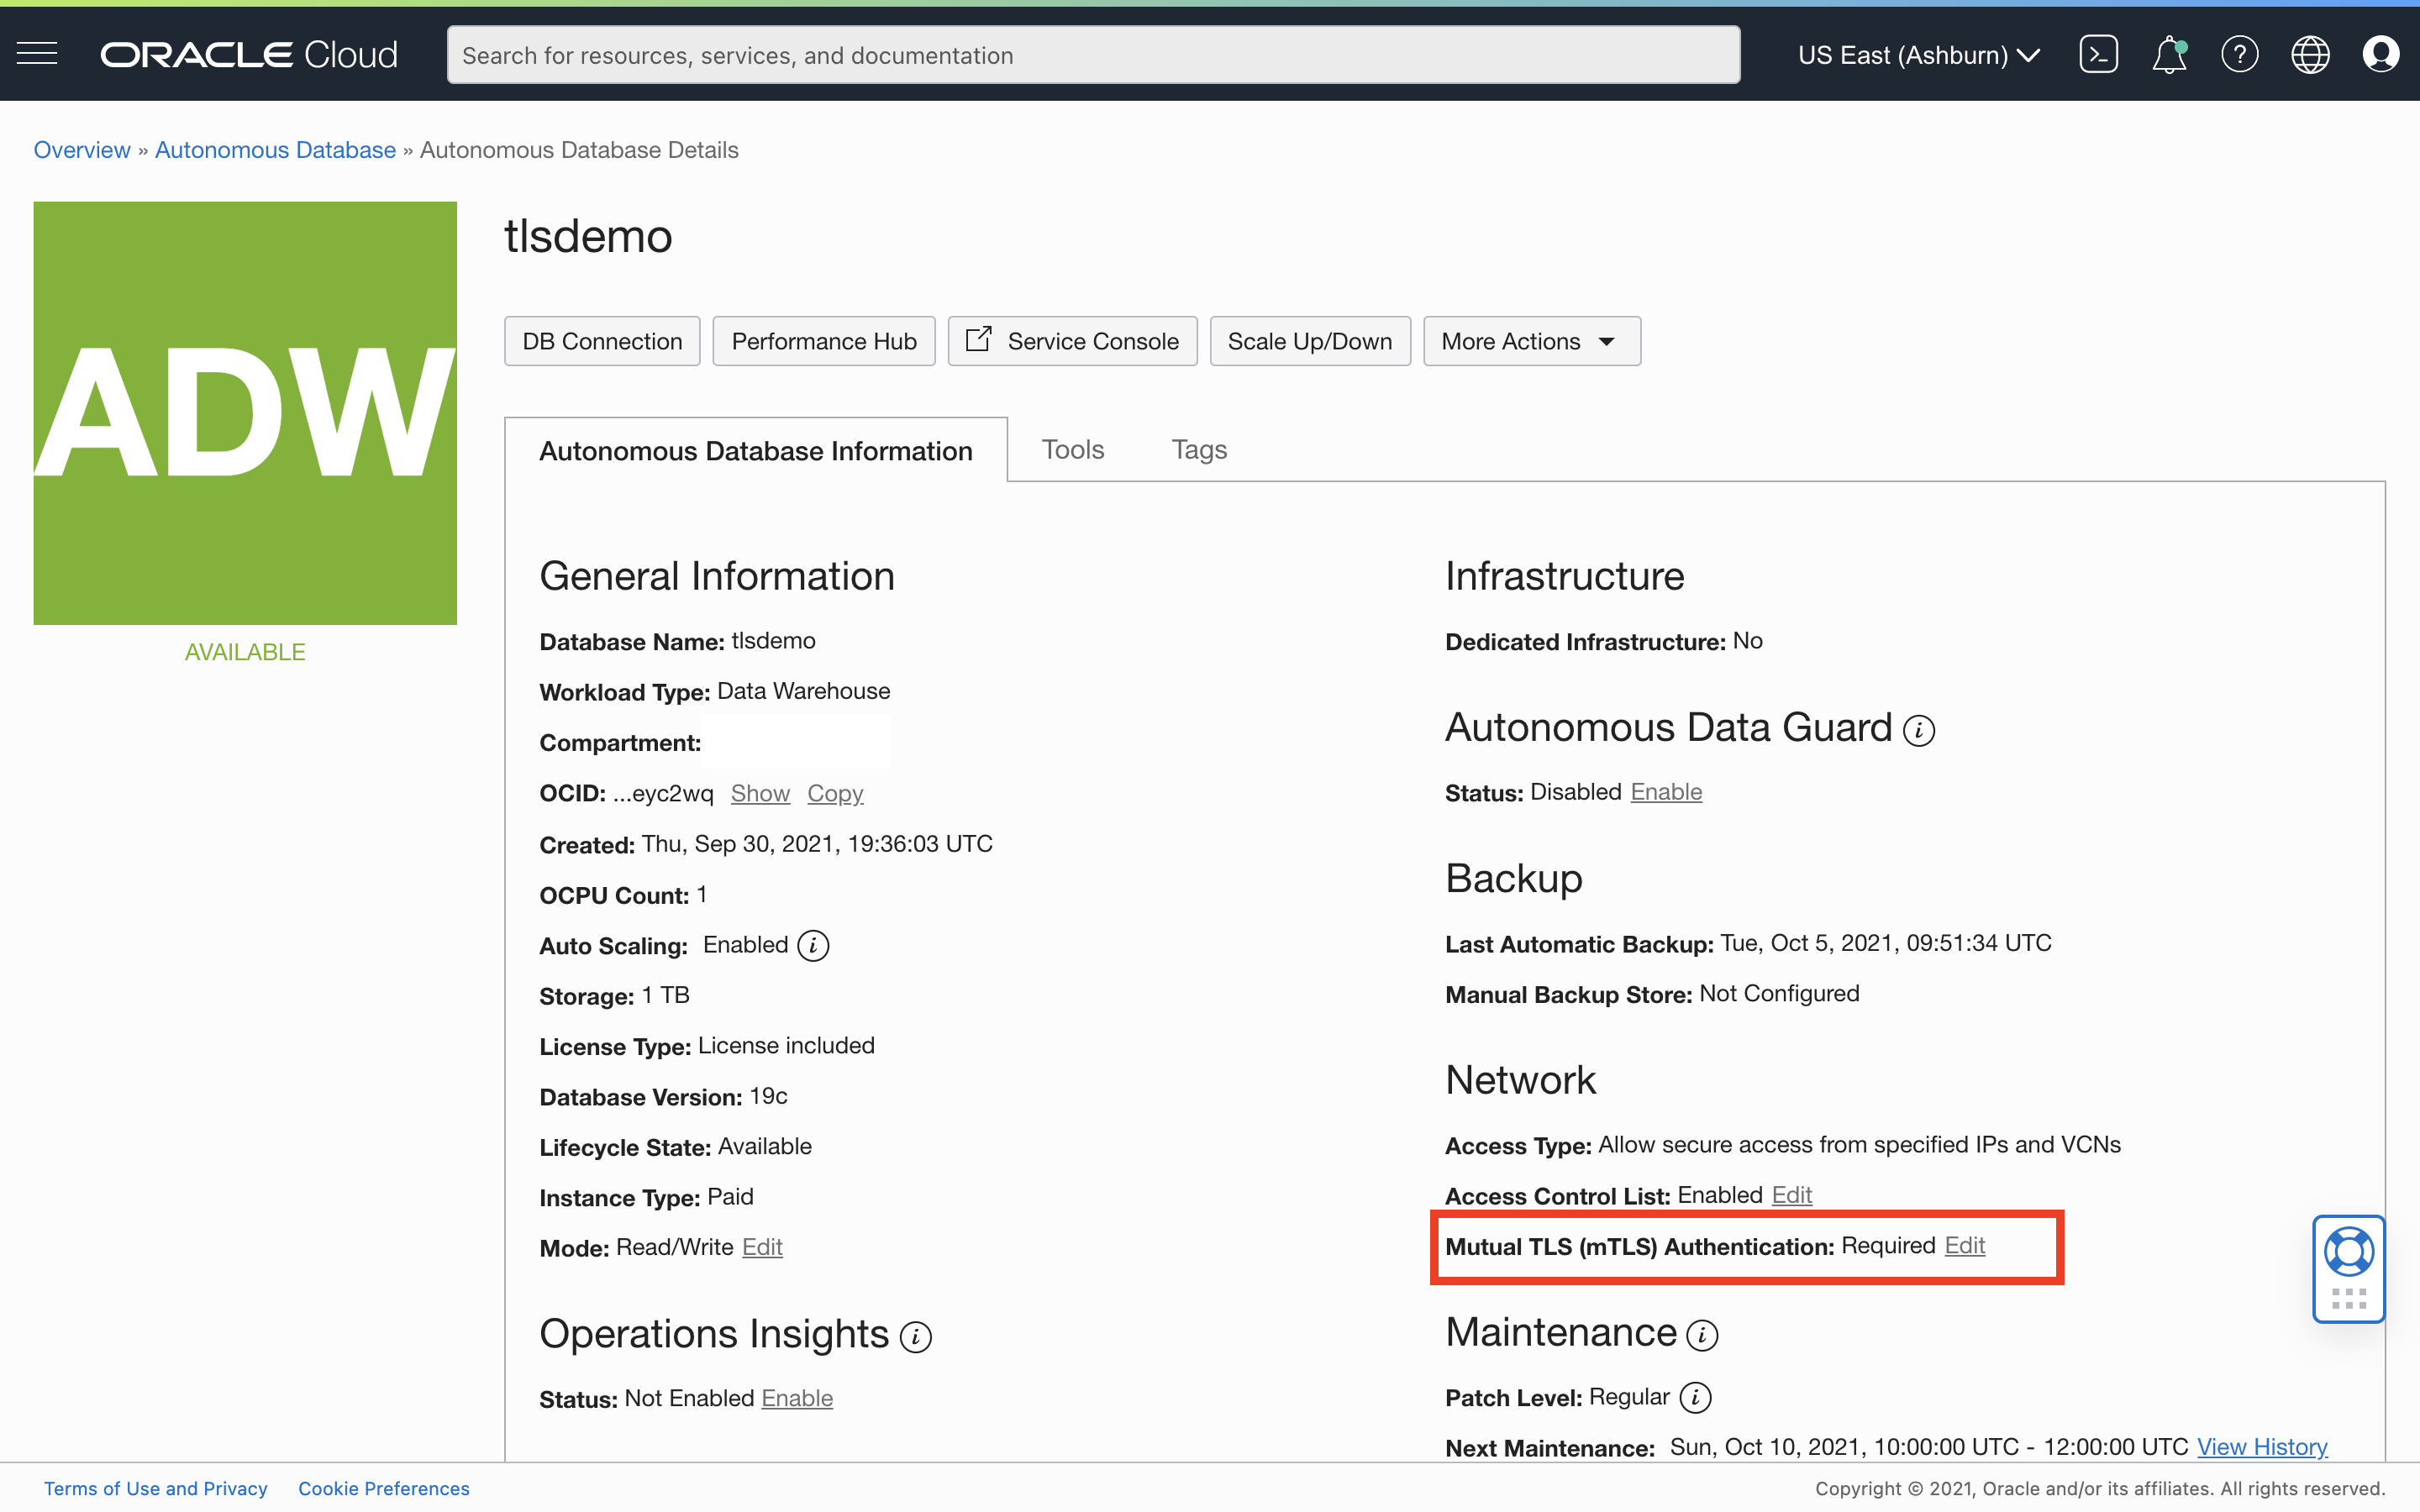Enable Autonomous Data Guard
The width and height of the screenshot is (2420, 1512).
coord(1666,791)
